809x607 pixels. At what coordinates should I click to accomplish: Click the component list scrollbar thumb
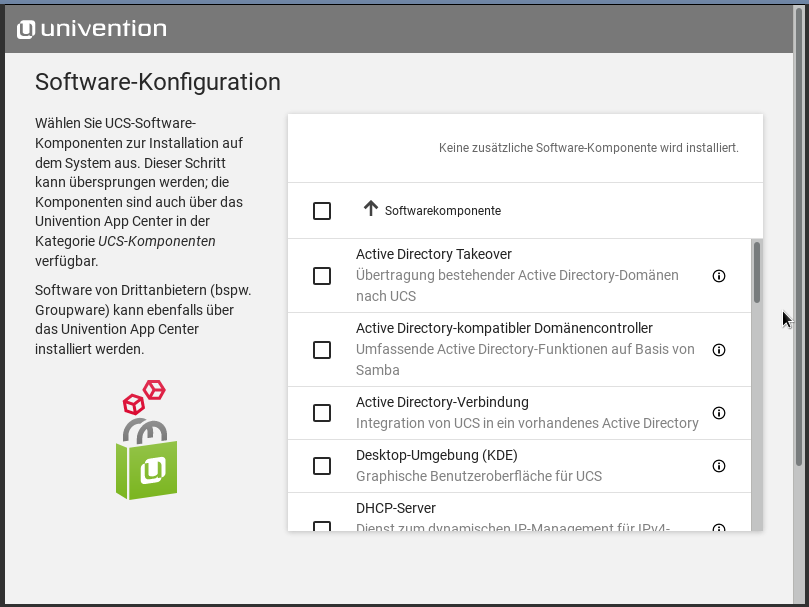pyautogui.click(x=757, y=272)
